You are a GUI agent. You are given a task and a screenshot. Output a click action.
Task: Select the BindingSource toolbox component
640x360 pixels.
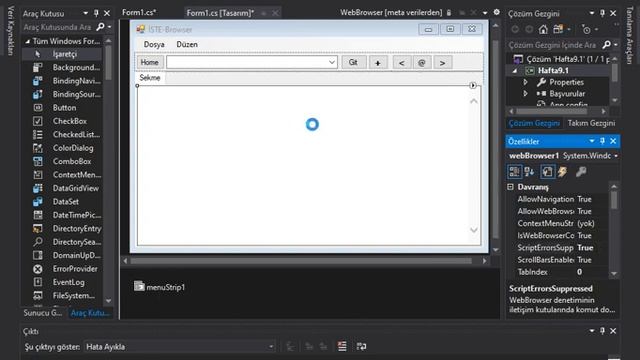(x=62, y=94)
